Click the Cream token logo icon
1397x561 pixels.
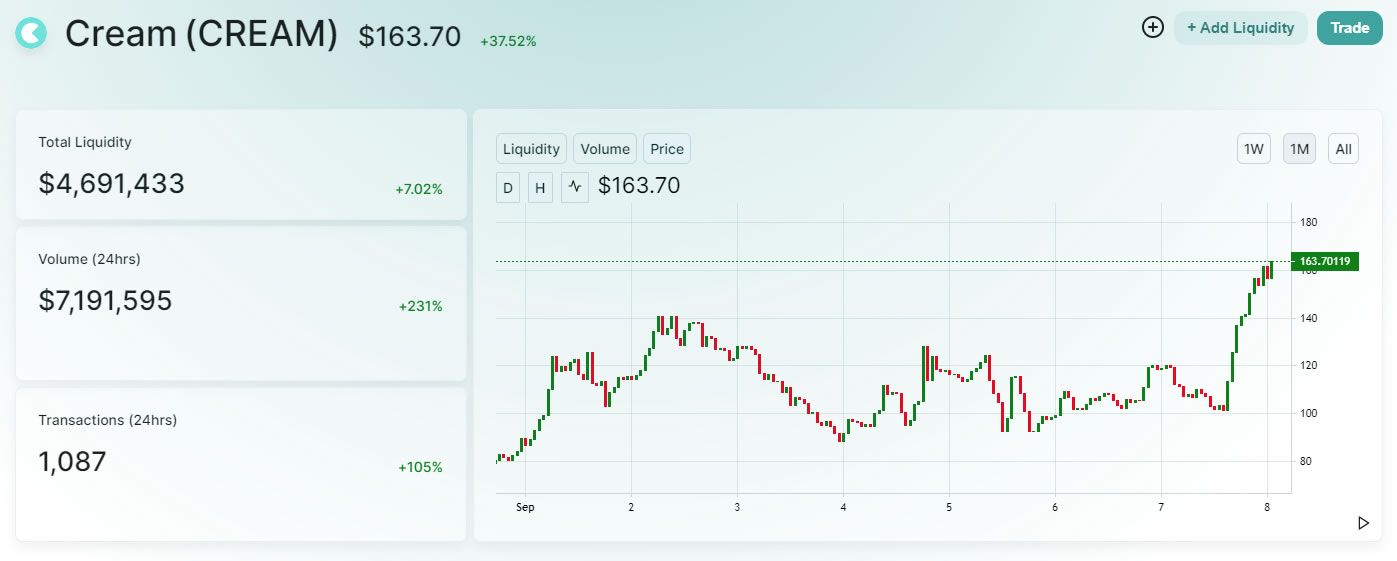[31, 33]
